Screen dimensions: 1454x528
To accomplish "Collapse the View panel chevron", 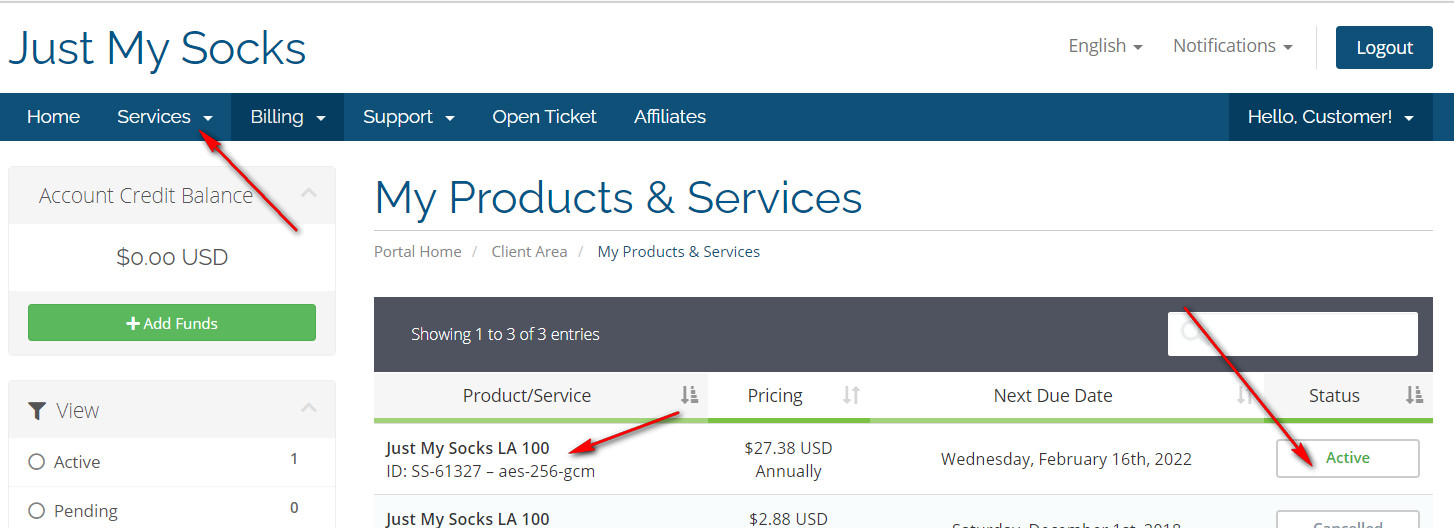I will pos(309,408).
